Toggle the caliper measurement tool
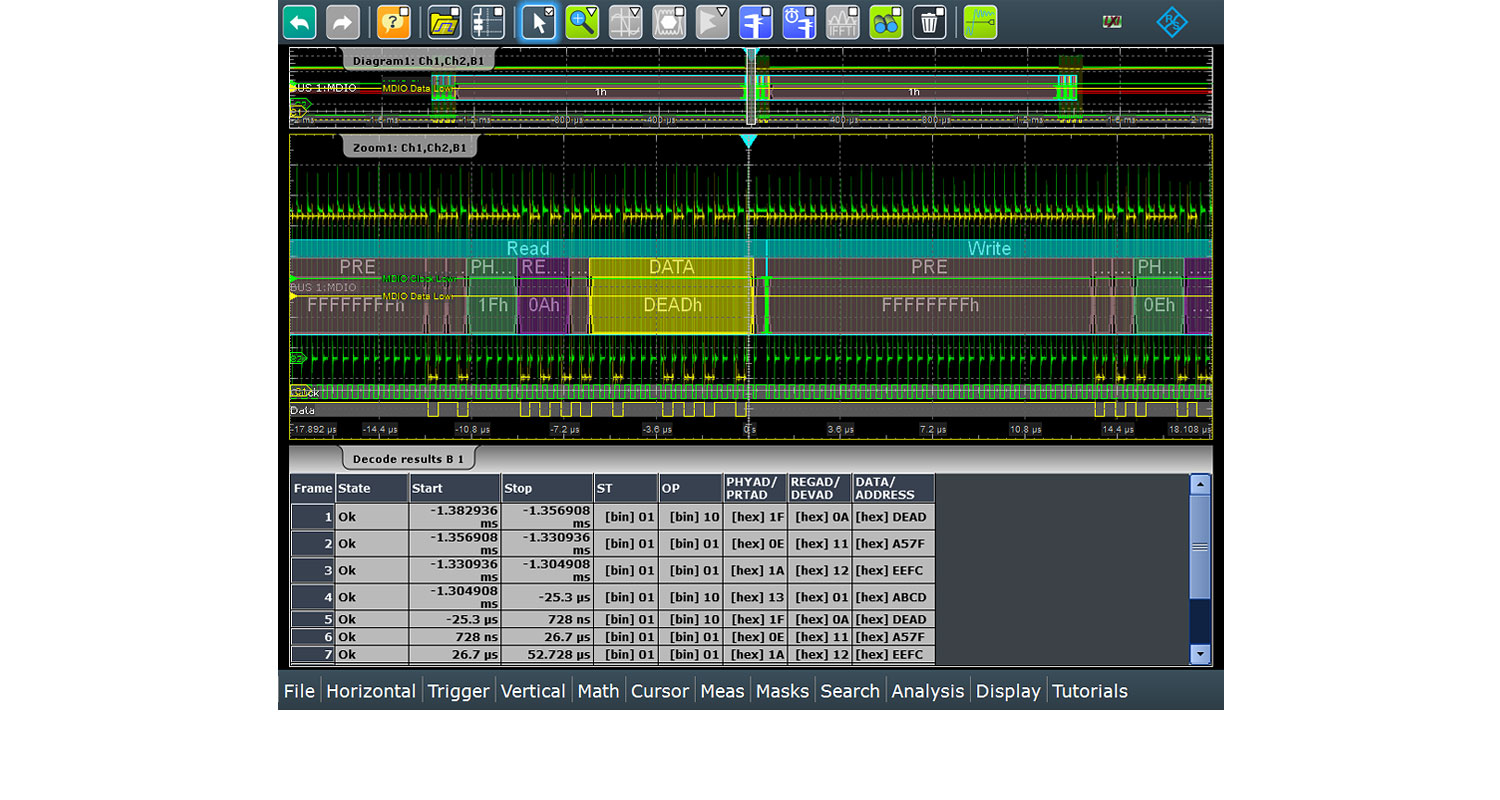The width and height of the screenshot is (1500, 800). pyautogui.click(x=755, y=22)
